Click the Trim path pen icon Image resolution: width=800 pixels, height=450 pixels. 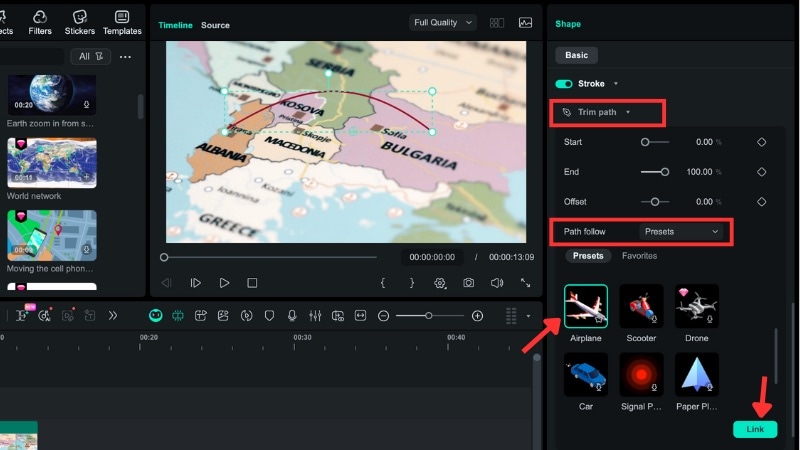pyautogui.click(x=566, y=112)
